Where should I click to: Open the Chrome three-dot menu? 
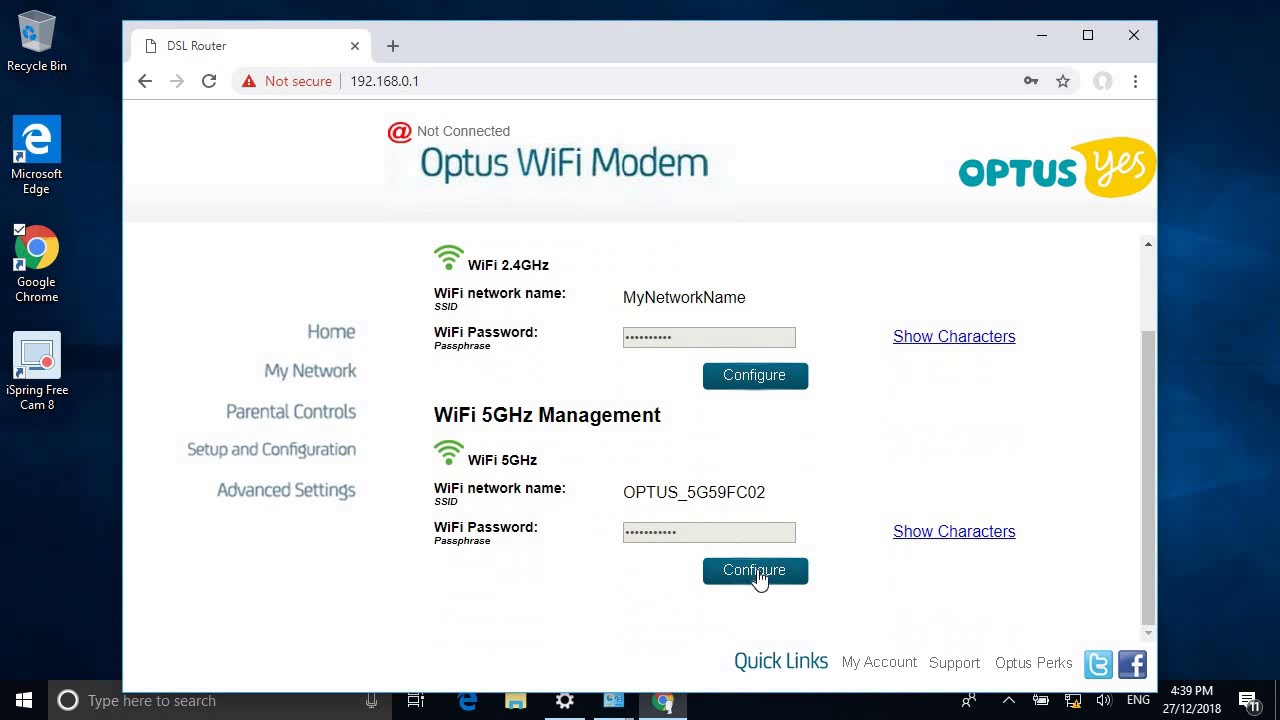[x=1135, y=81]
